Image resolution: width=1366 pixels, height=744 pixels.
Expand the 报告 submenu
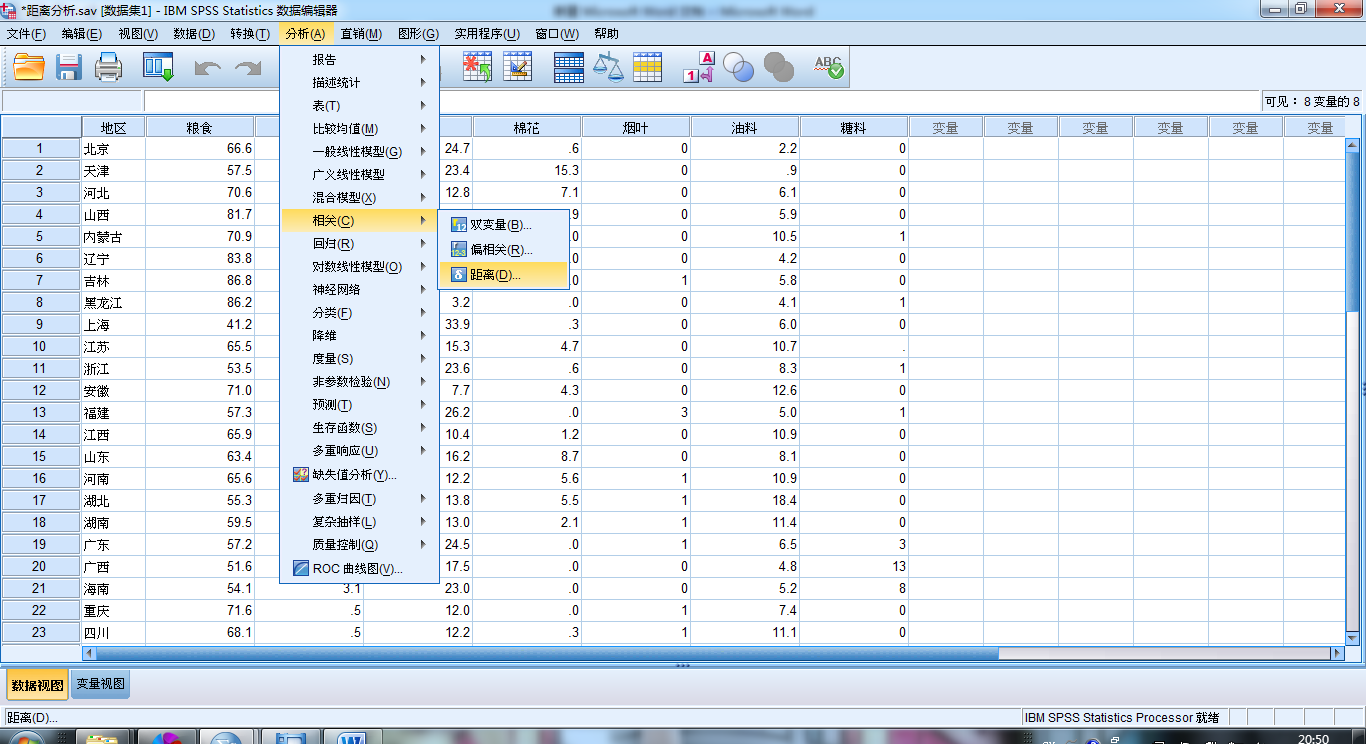pyautogui.click(x=360, y=60)
